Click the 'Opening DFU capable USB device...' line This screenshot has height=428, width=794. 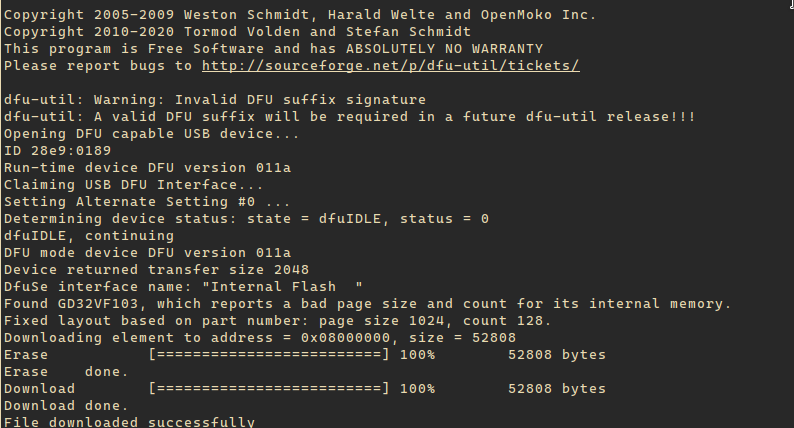tap(151, 134)
